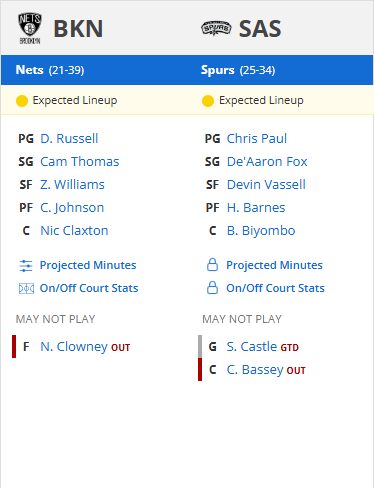Viewport: 374px width, 488px height.
Task: Click the Brooklyn Nets logo
Action: 30,28
